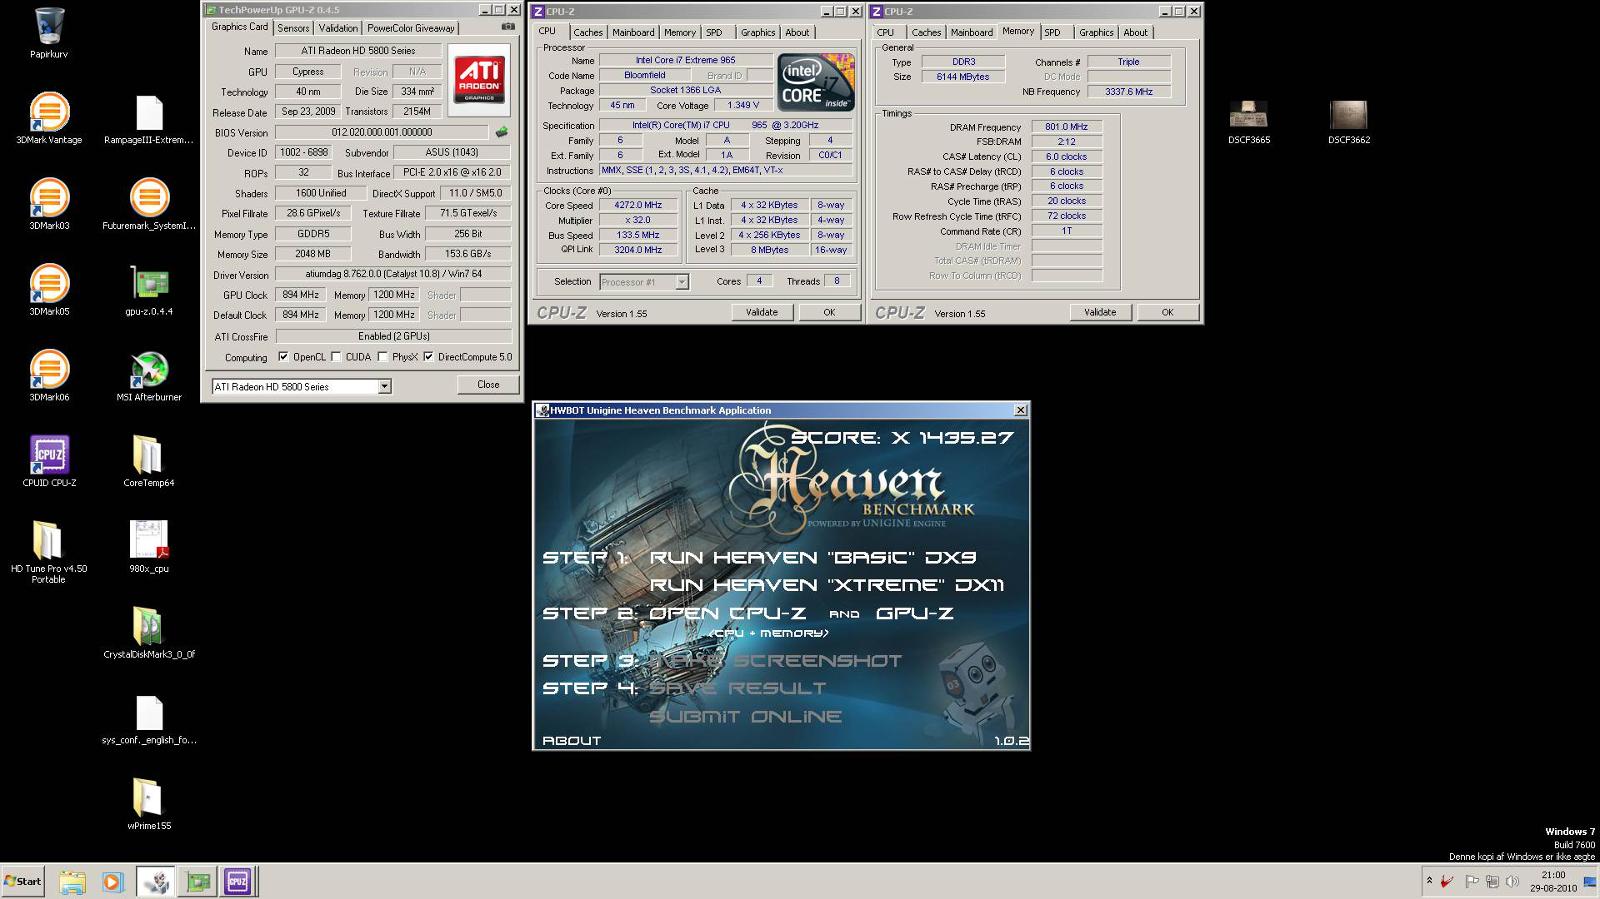
Task: Click RUN HEAVEN "BASIC" DX9
Action: pyautogui.click(x=813, y=558)
